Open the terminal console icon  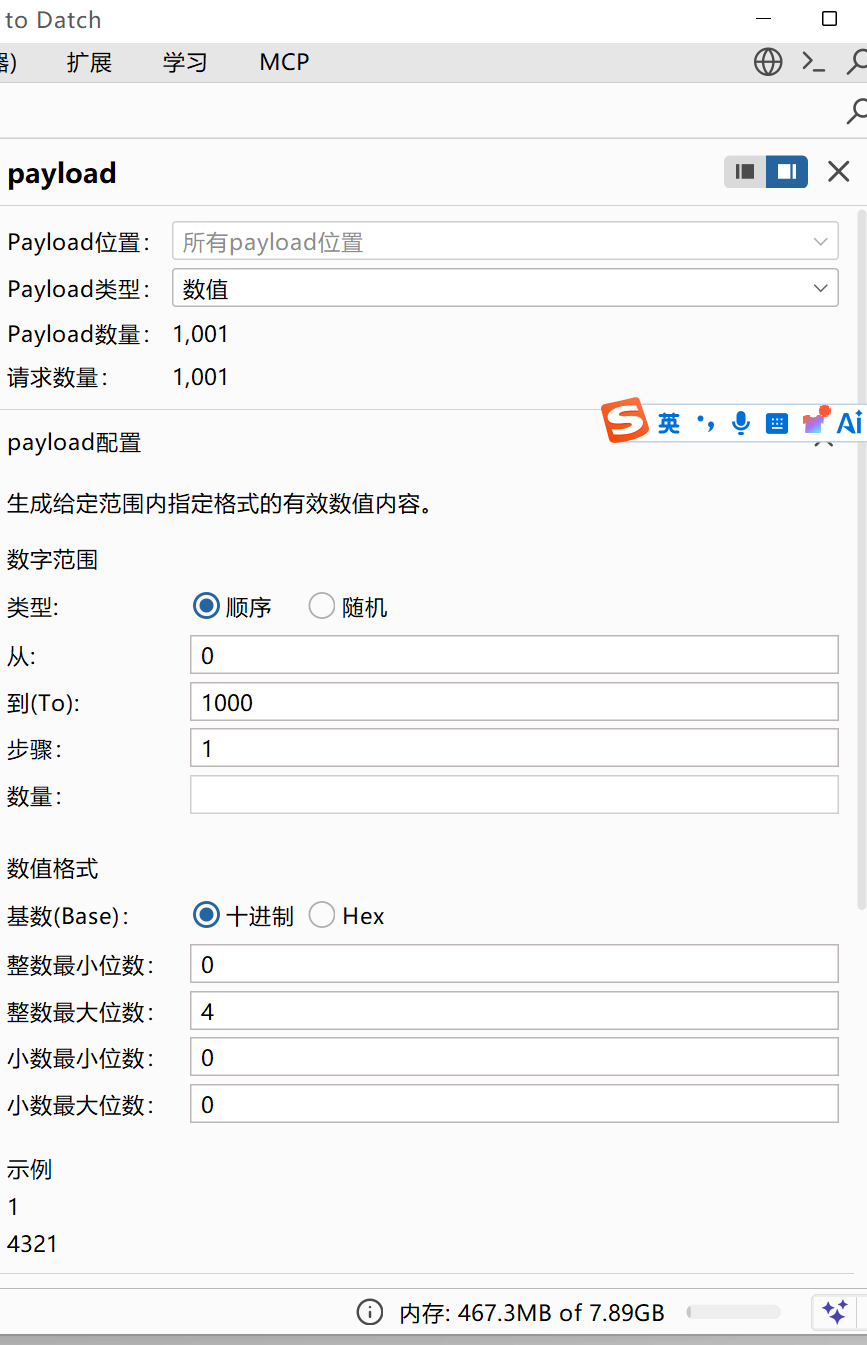(814, 62)
